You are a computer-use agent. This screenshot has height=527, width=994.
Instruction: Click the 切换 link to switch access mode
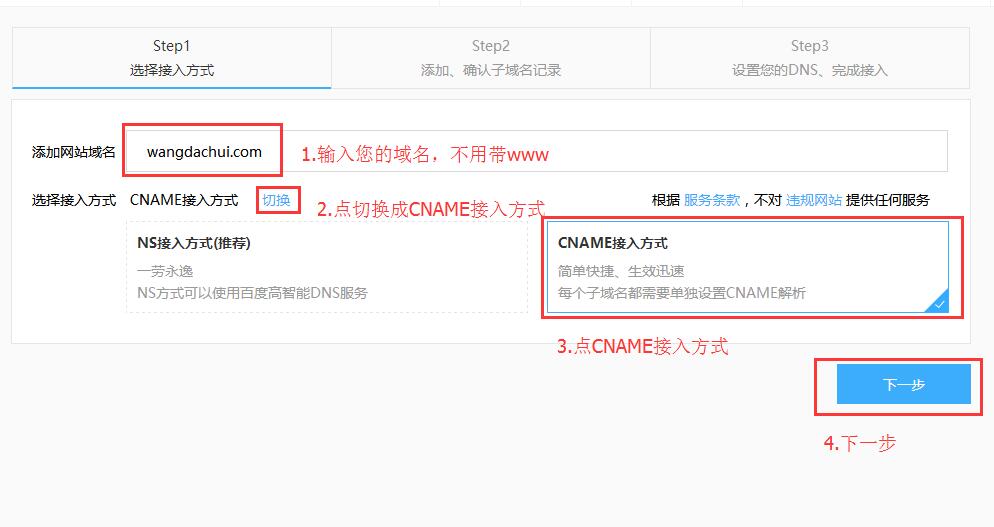coord(276,200)
